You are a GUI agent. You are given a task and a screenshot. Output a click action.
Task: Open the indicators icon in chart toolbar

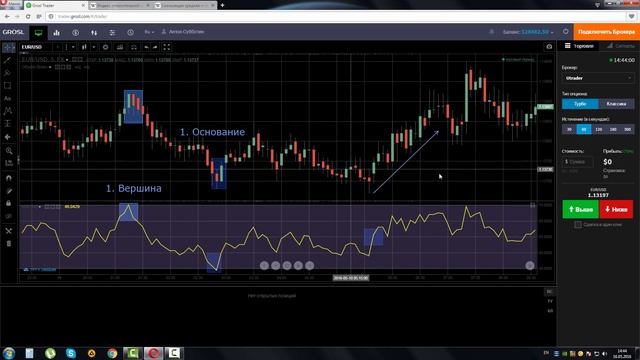point(120,47)
